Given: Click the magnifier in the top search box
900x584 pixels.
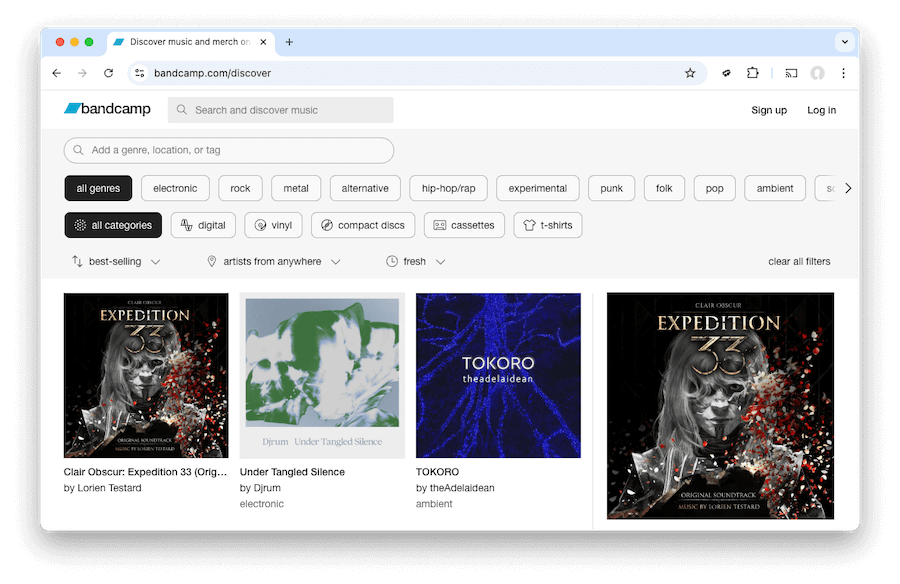Looking at the screenshot, I should tap(181, 110).
